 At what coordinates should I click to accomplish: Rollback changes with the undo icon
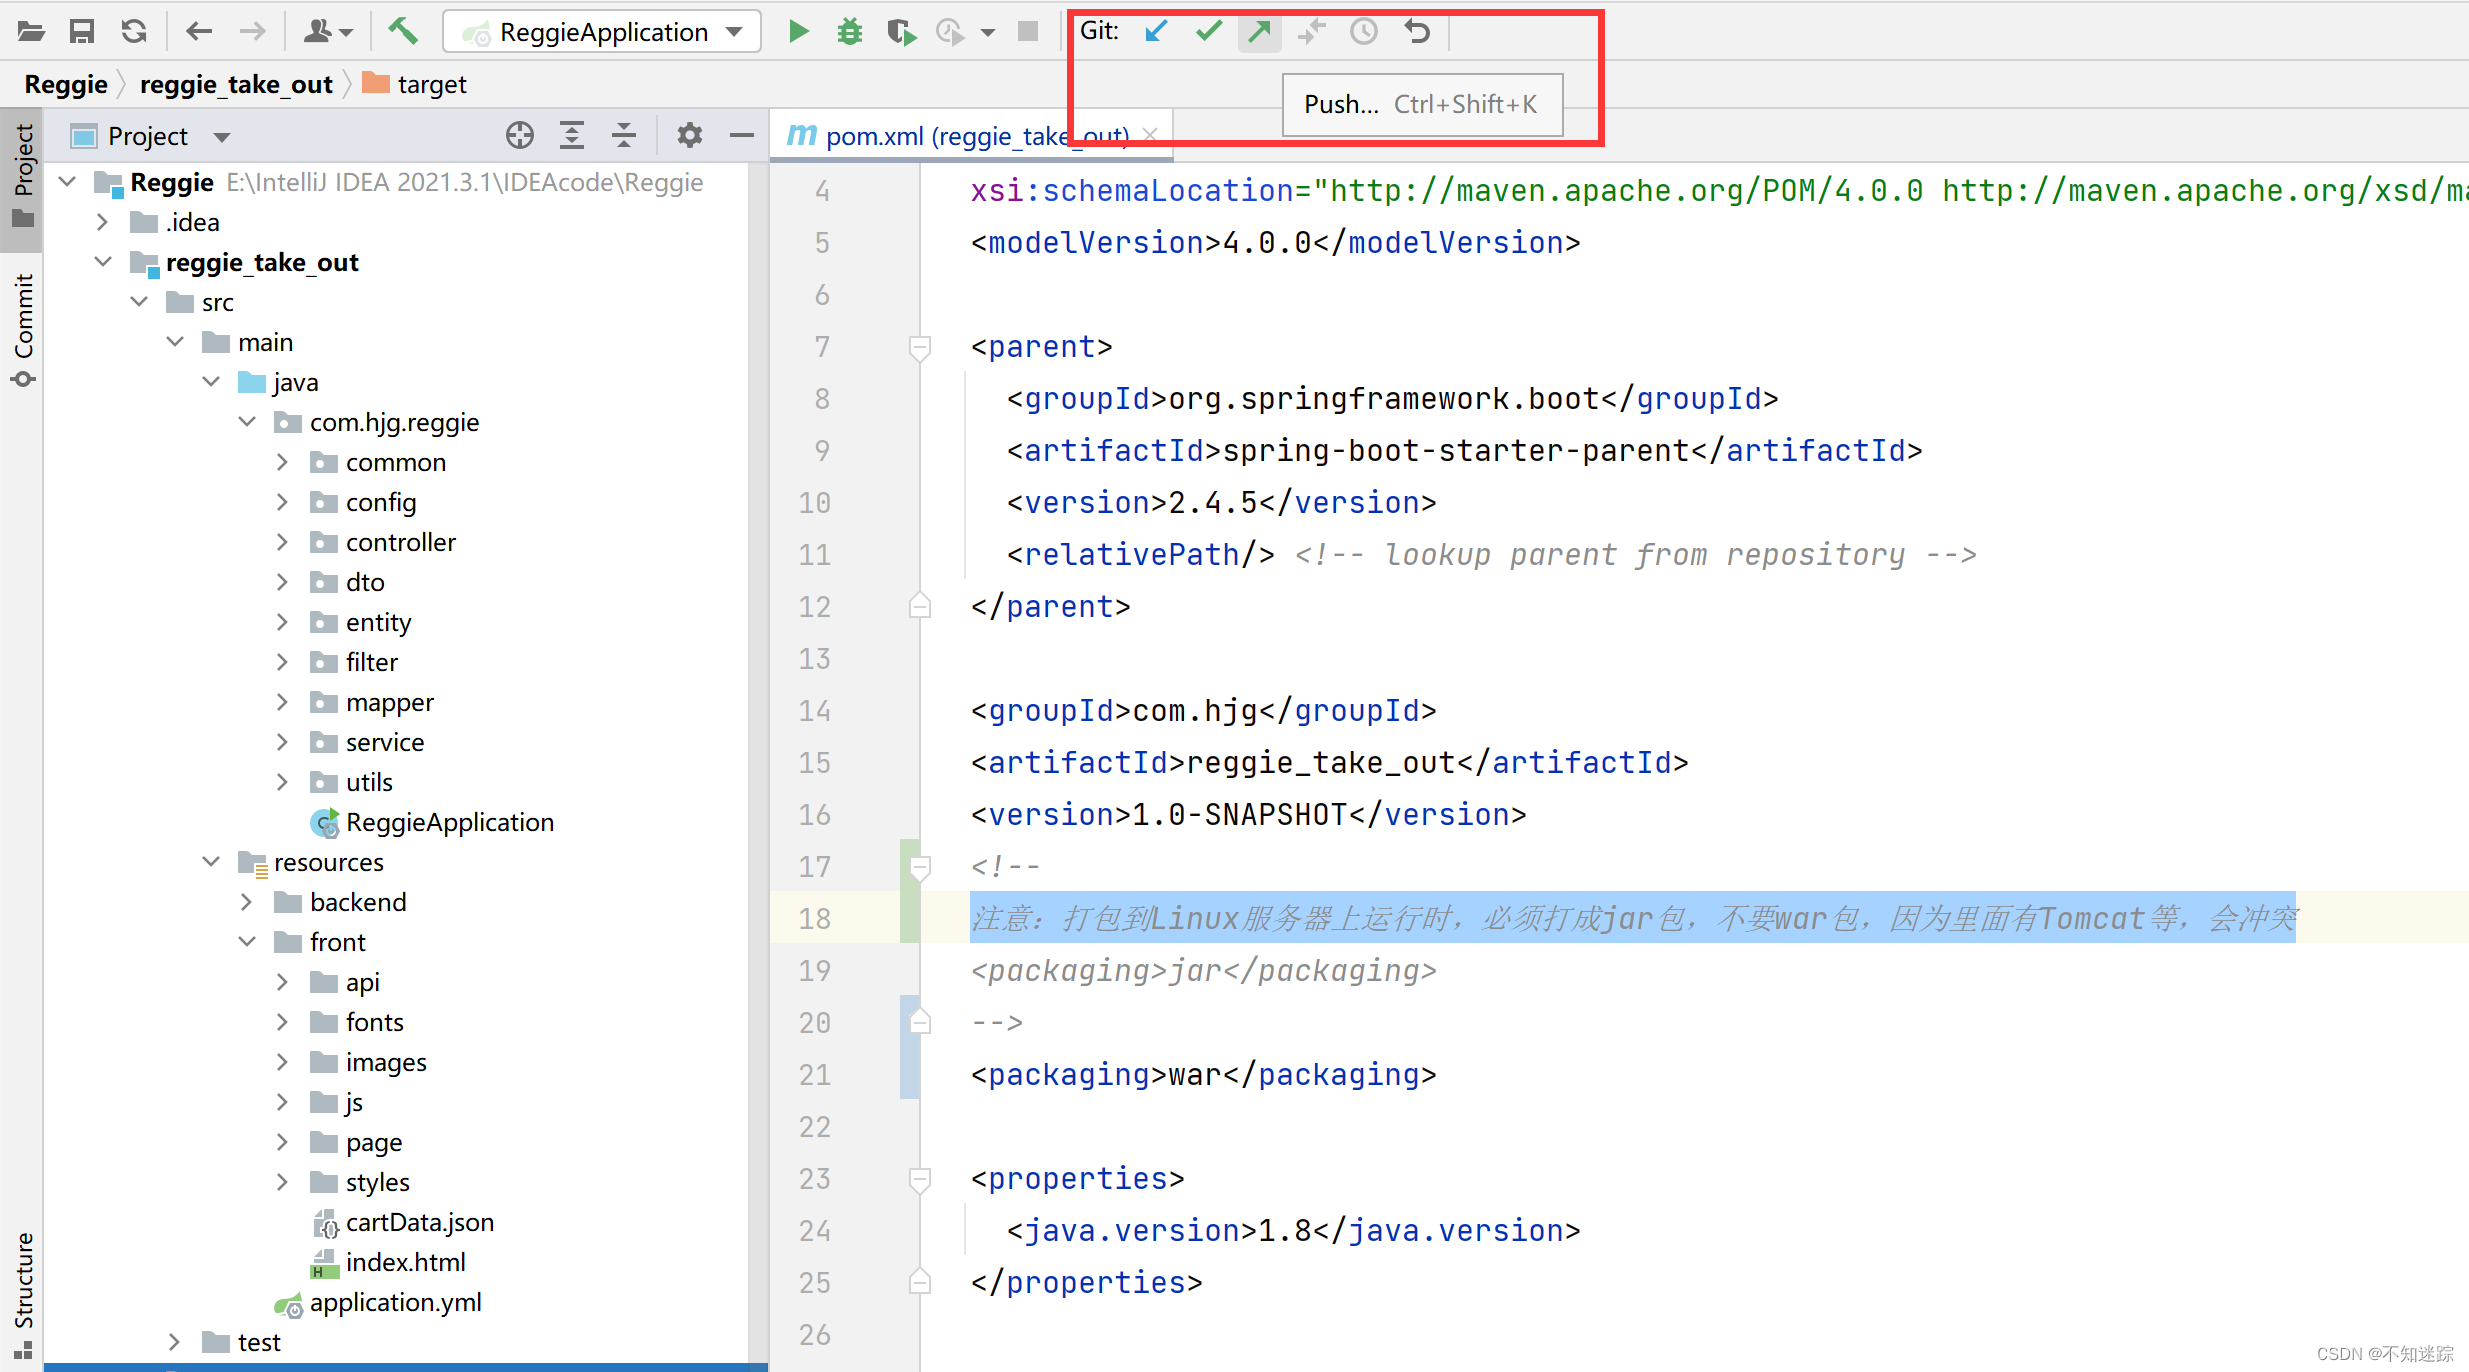coord(1416,32)
